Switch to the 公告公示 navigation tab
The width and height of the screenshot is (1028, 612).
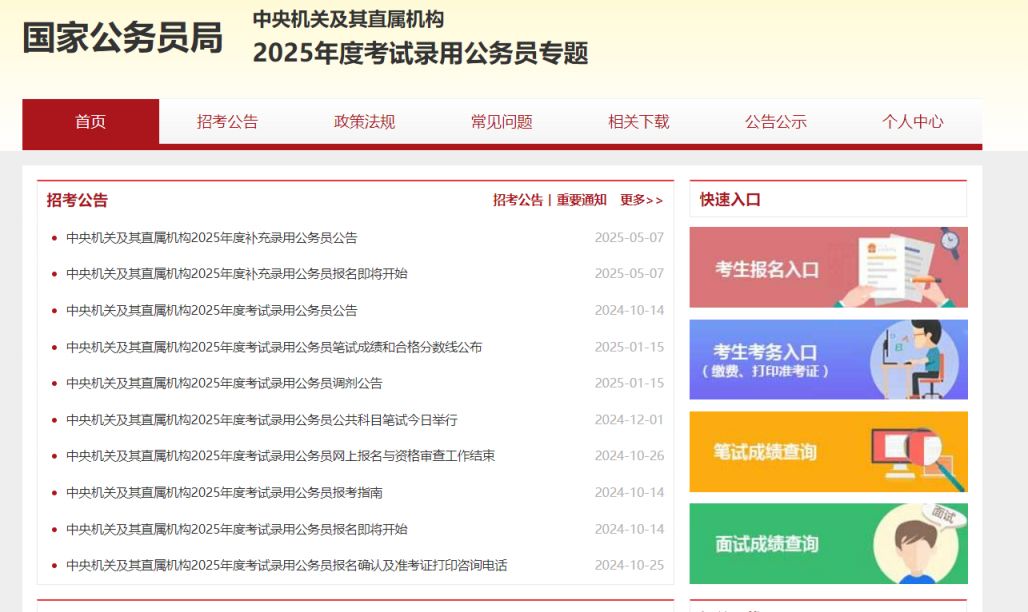(x=776, y=122)
